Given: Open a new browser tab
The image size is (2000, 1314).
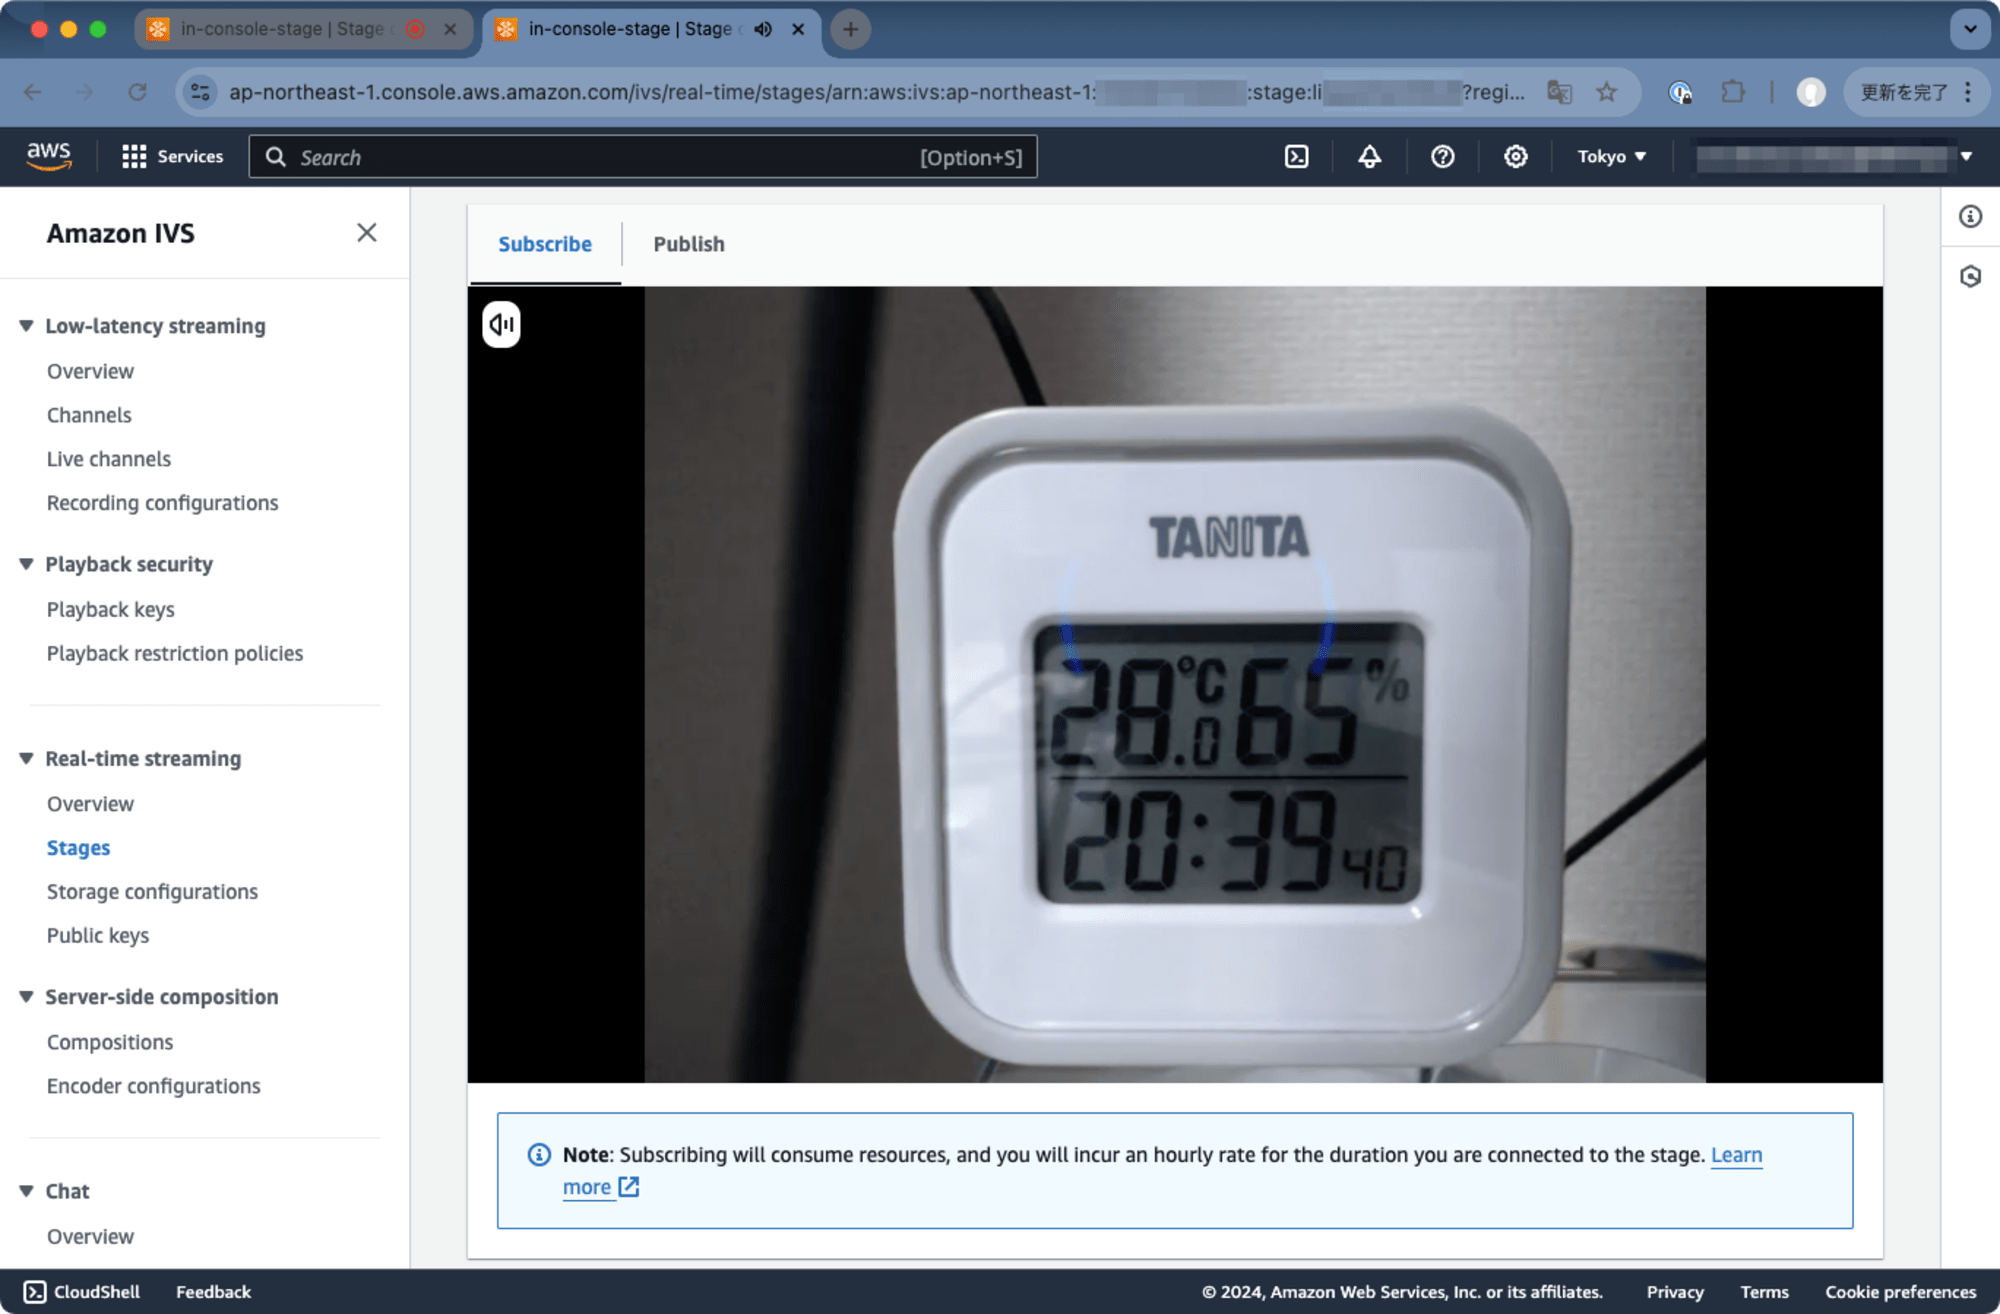Looking at the screenshot, I should coord(850,29).
